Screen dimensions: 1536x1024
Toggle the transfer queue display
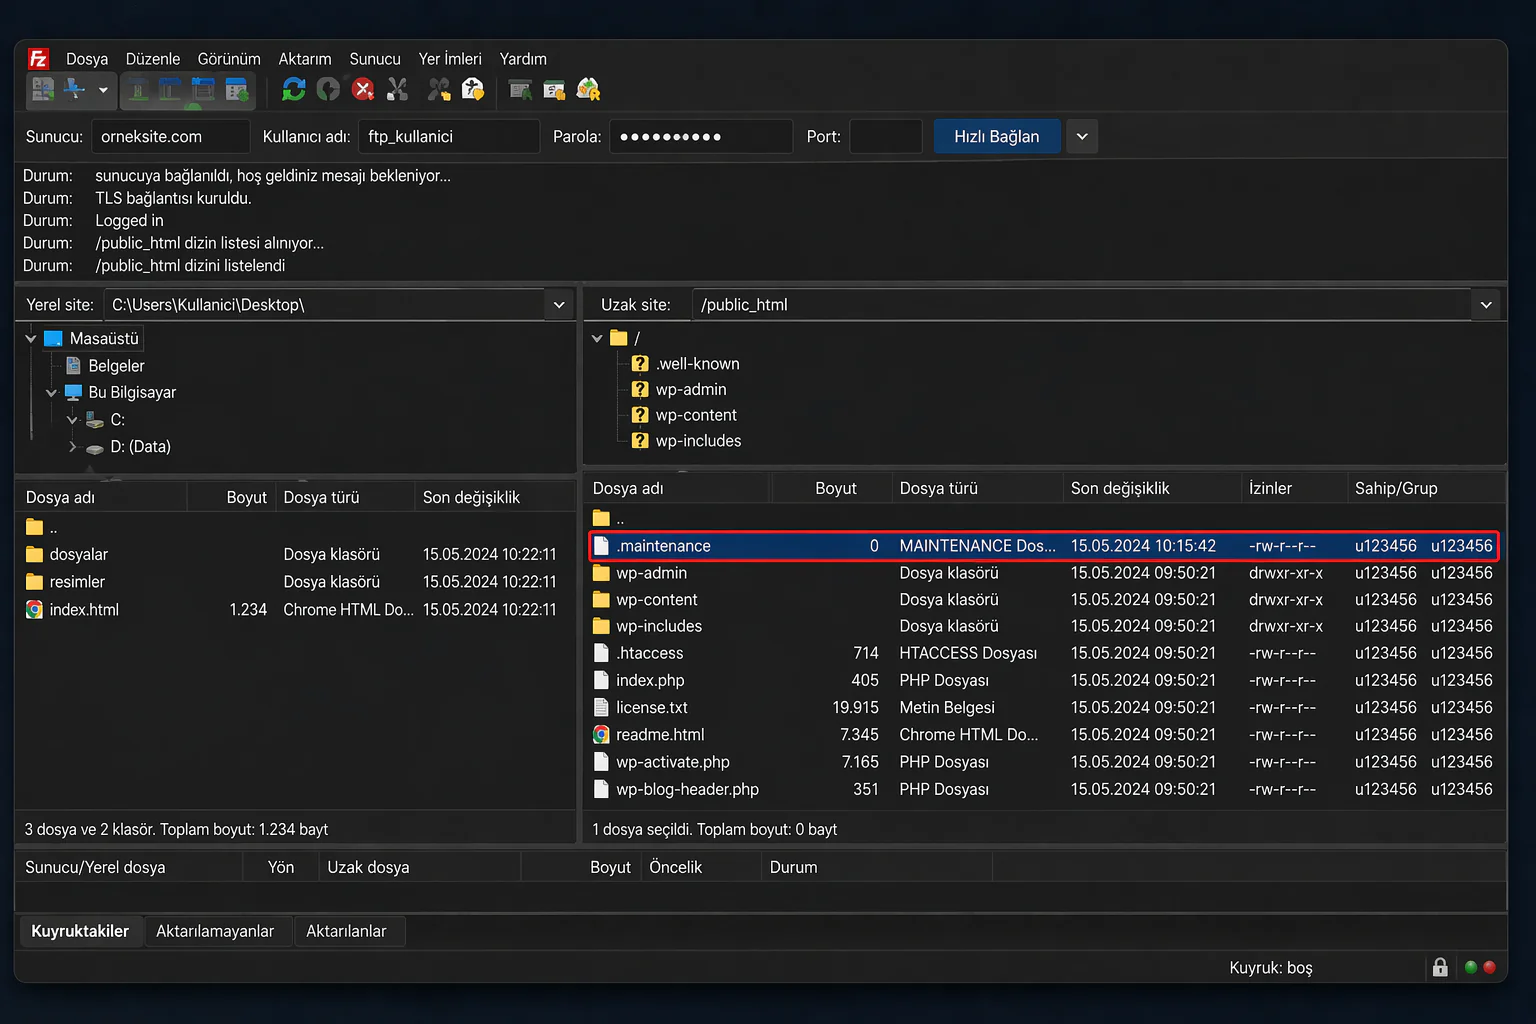[x=237, y=90]
